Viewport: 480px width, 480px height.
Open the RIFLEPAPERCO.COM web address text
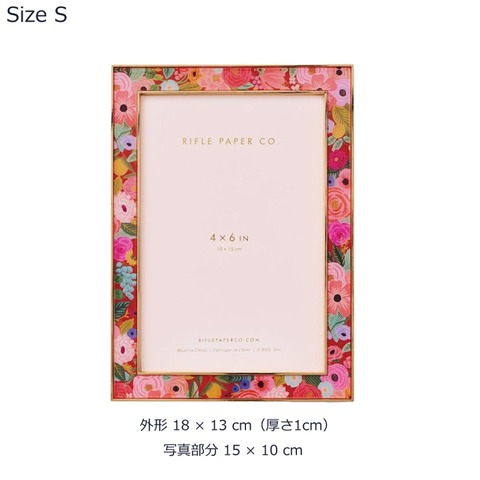(229, 340)
